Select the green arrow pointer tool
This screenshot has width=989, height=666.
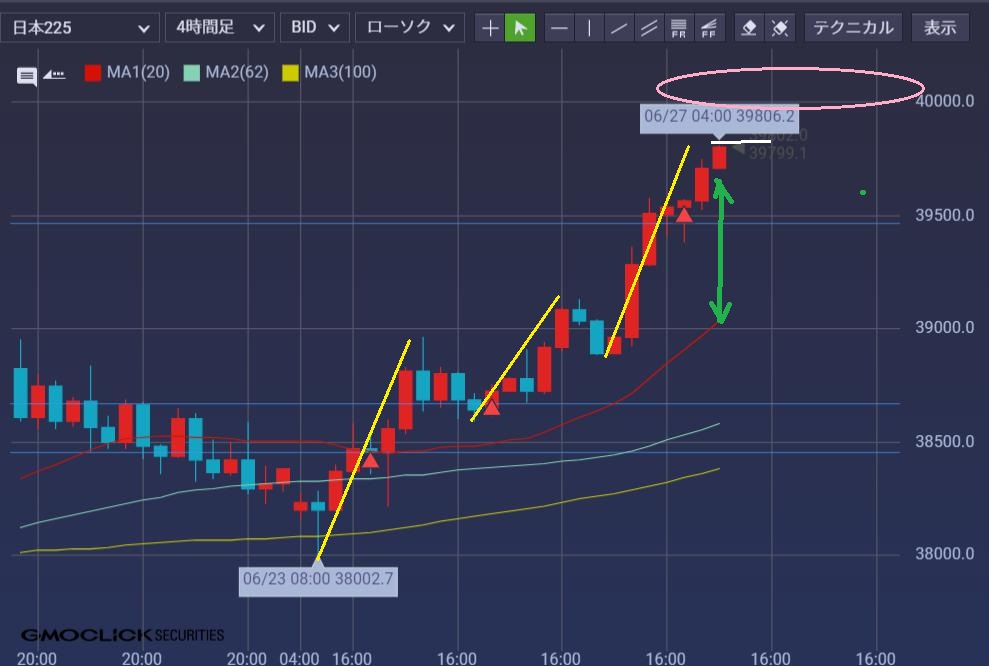coord(520,28)
